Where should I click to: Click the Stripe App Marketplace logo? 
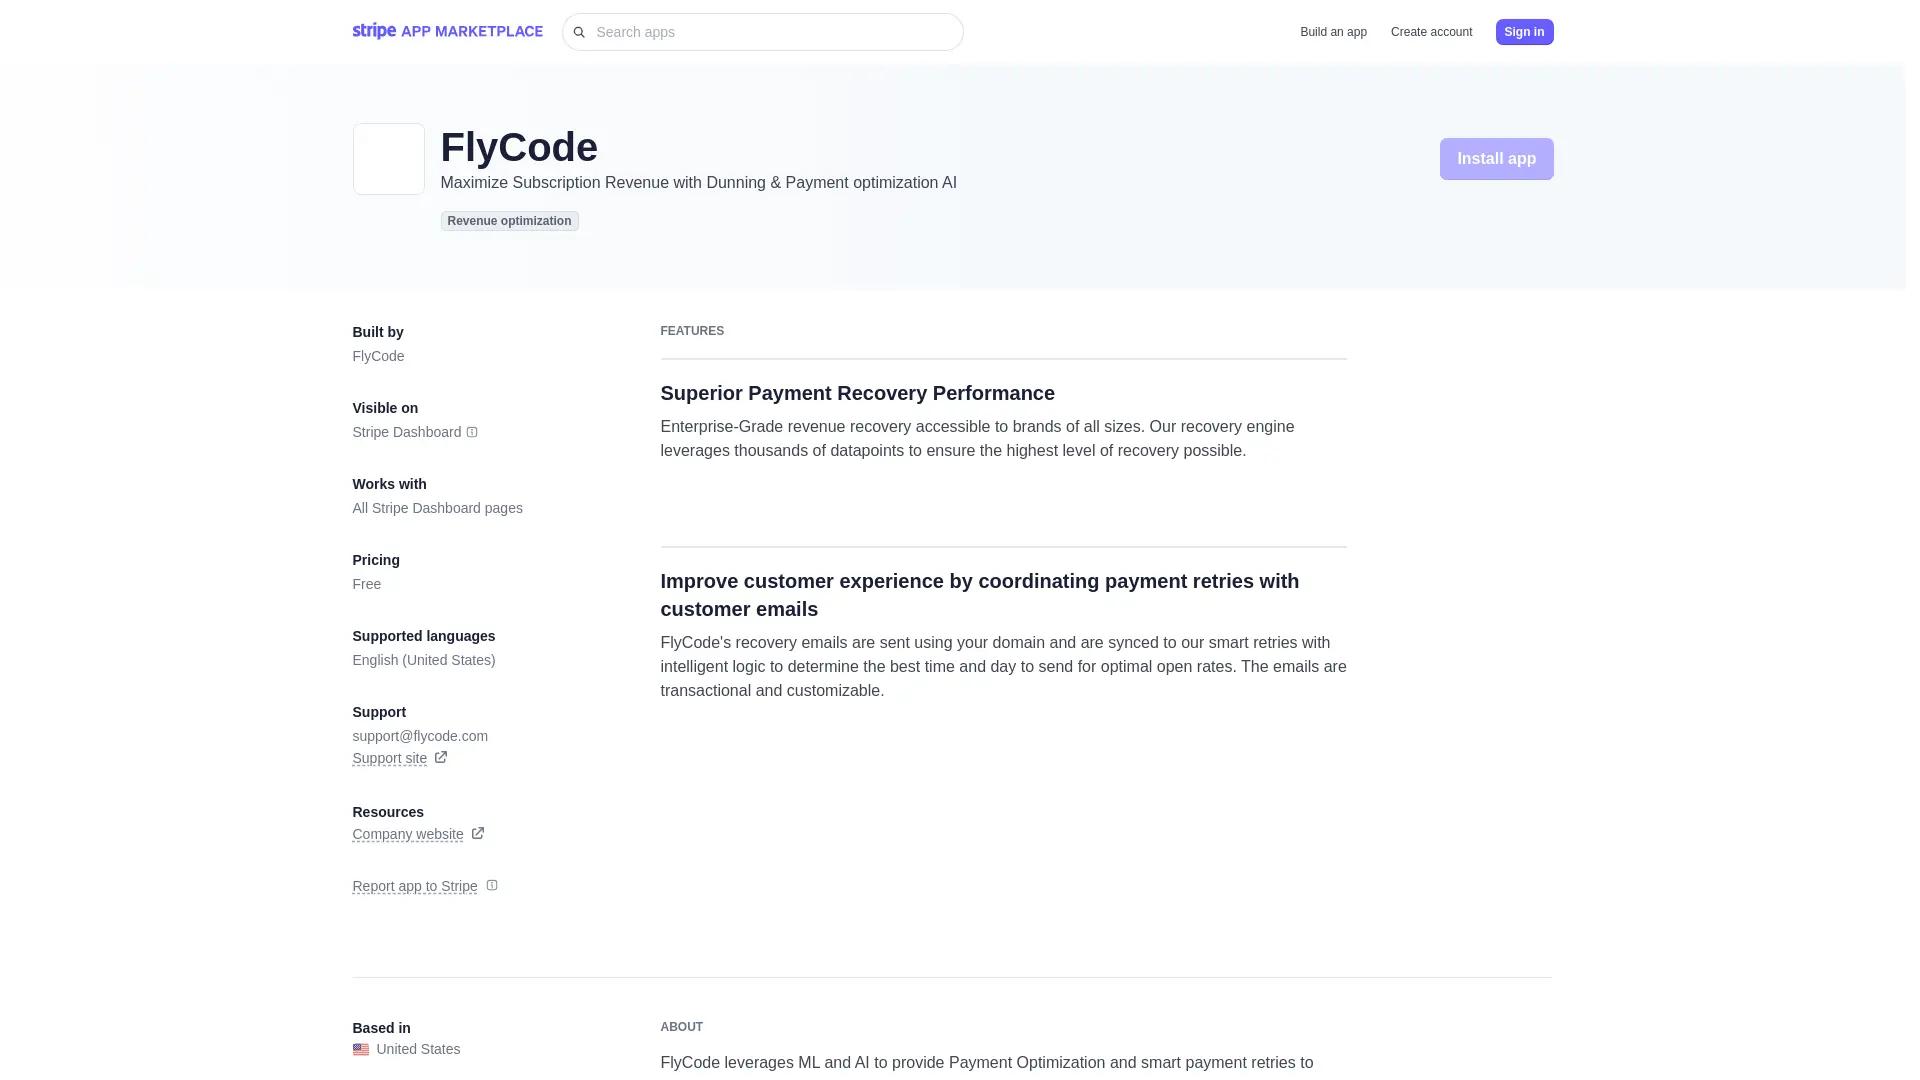(x=447, y=31)
